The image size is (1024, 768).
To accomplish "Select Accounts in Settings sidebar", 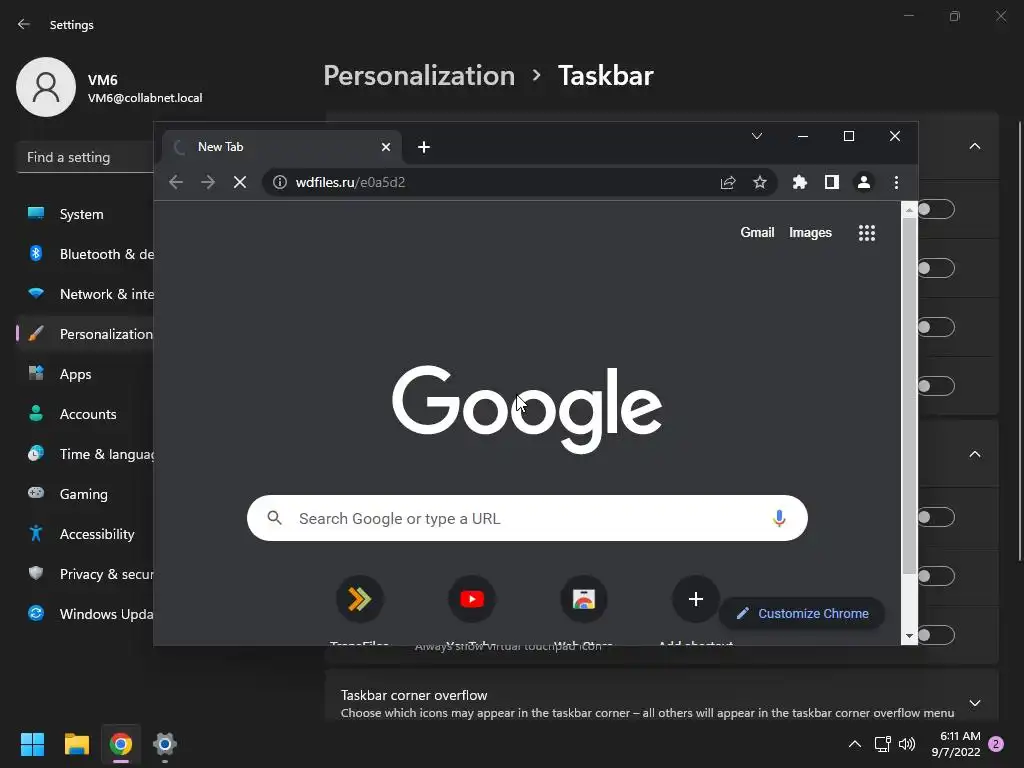I will tap(85, 414).
